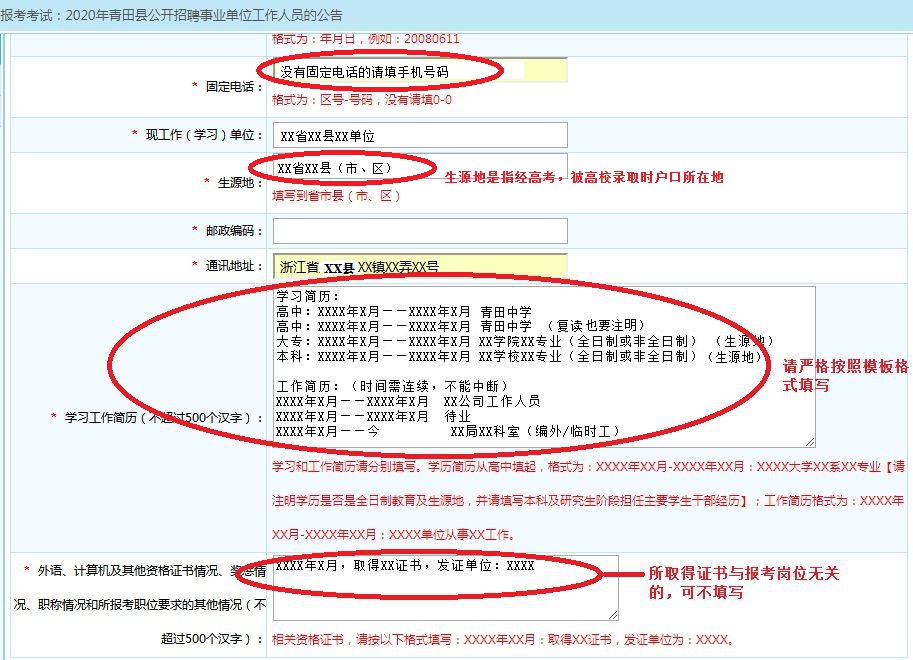Grab the 学习工作简历 textarea resize handle

[x=809, y=440]
